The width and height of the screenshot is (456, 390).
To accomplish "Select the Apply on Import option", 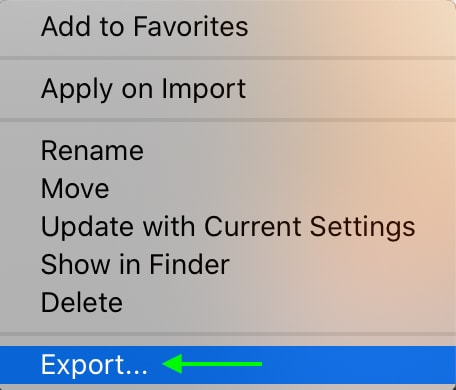I will [x=228, y=89].
